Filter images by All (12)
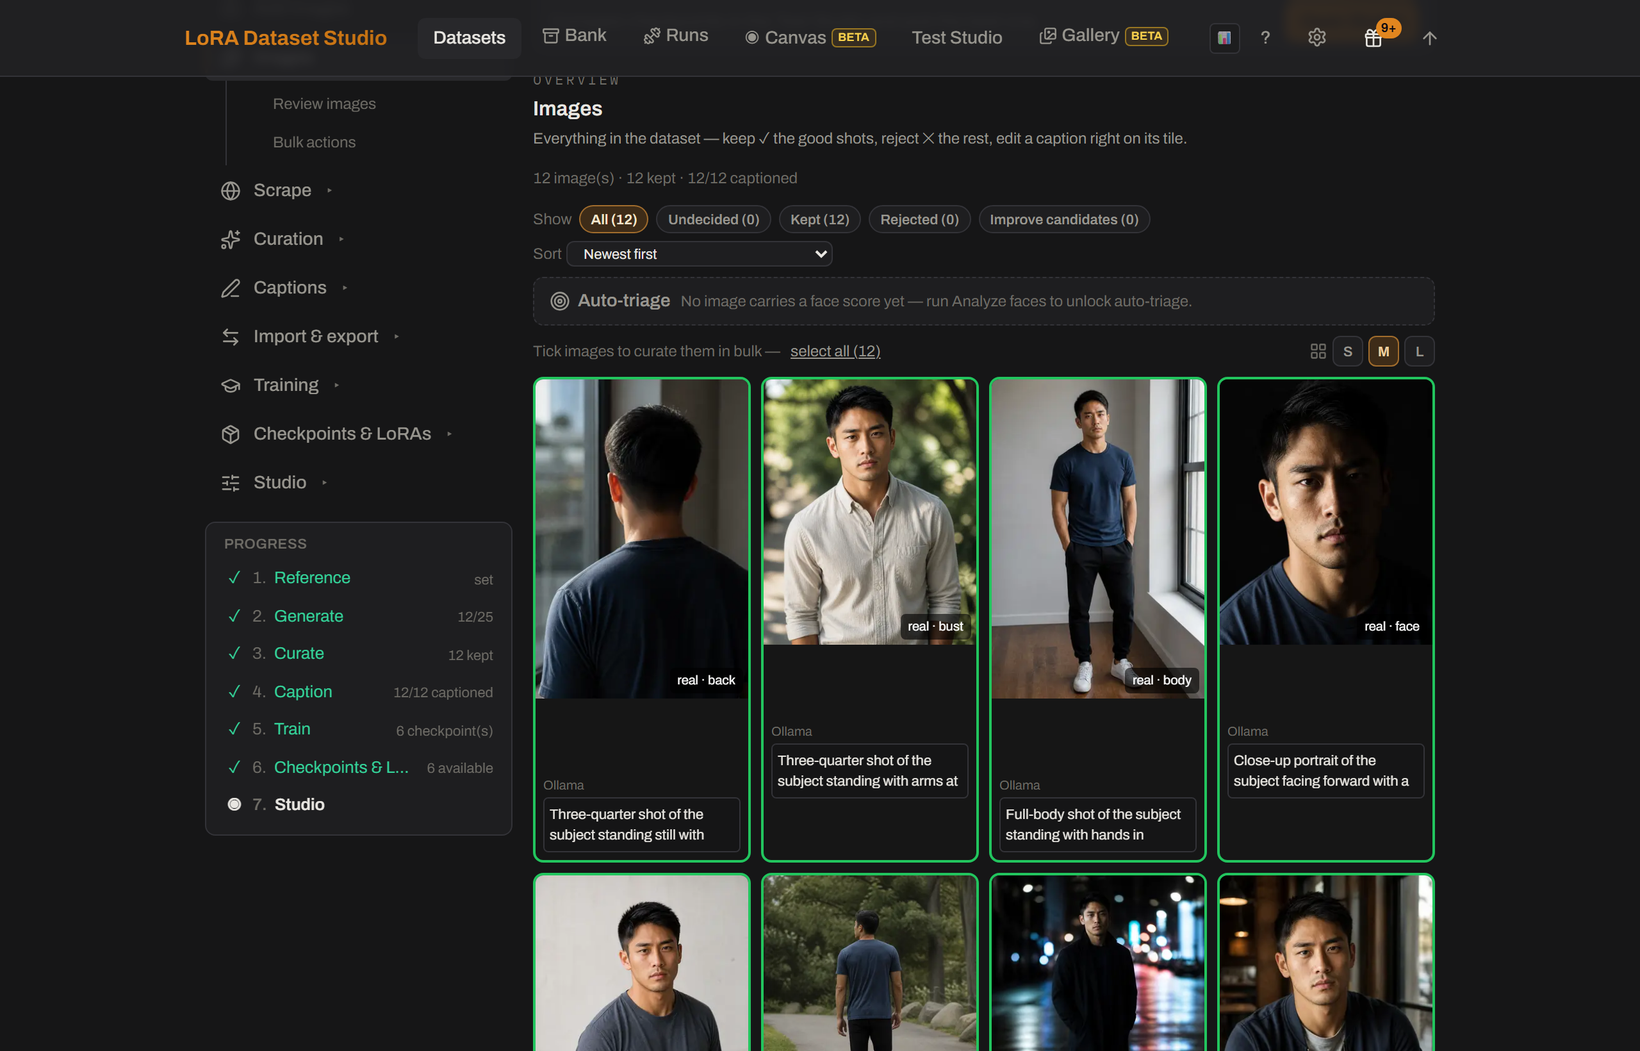Viewport: 1640px width, 1051px height. [x=614, y=220]
